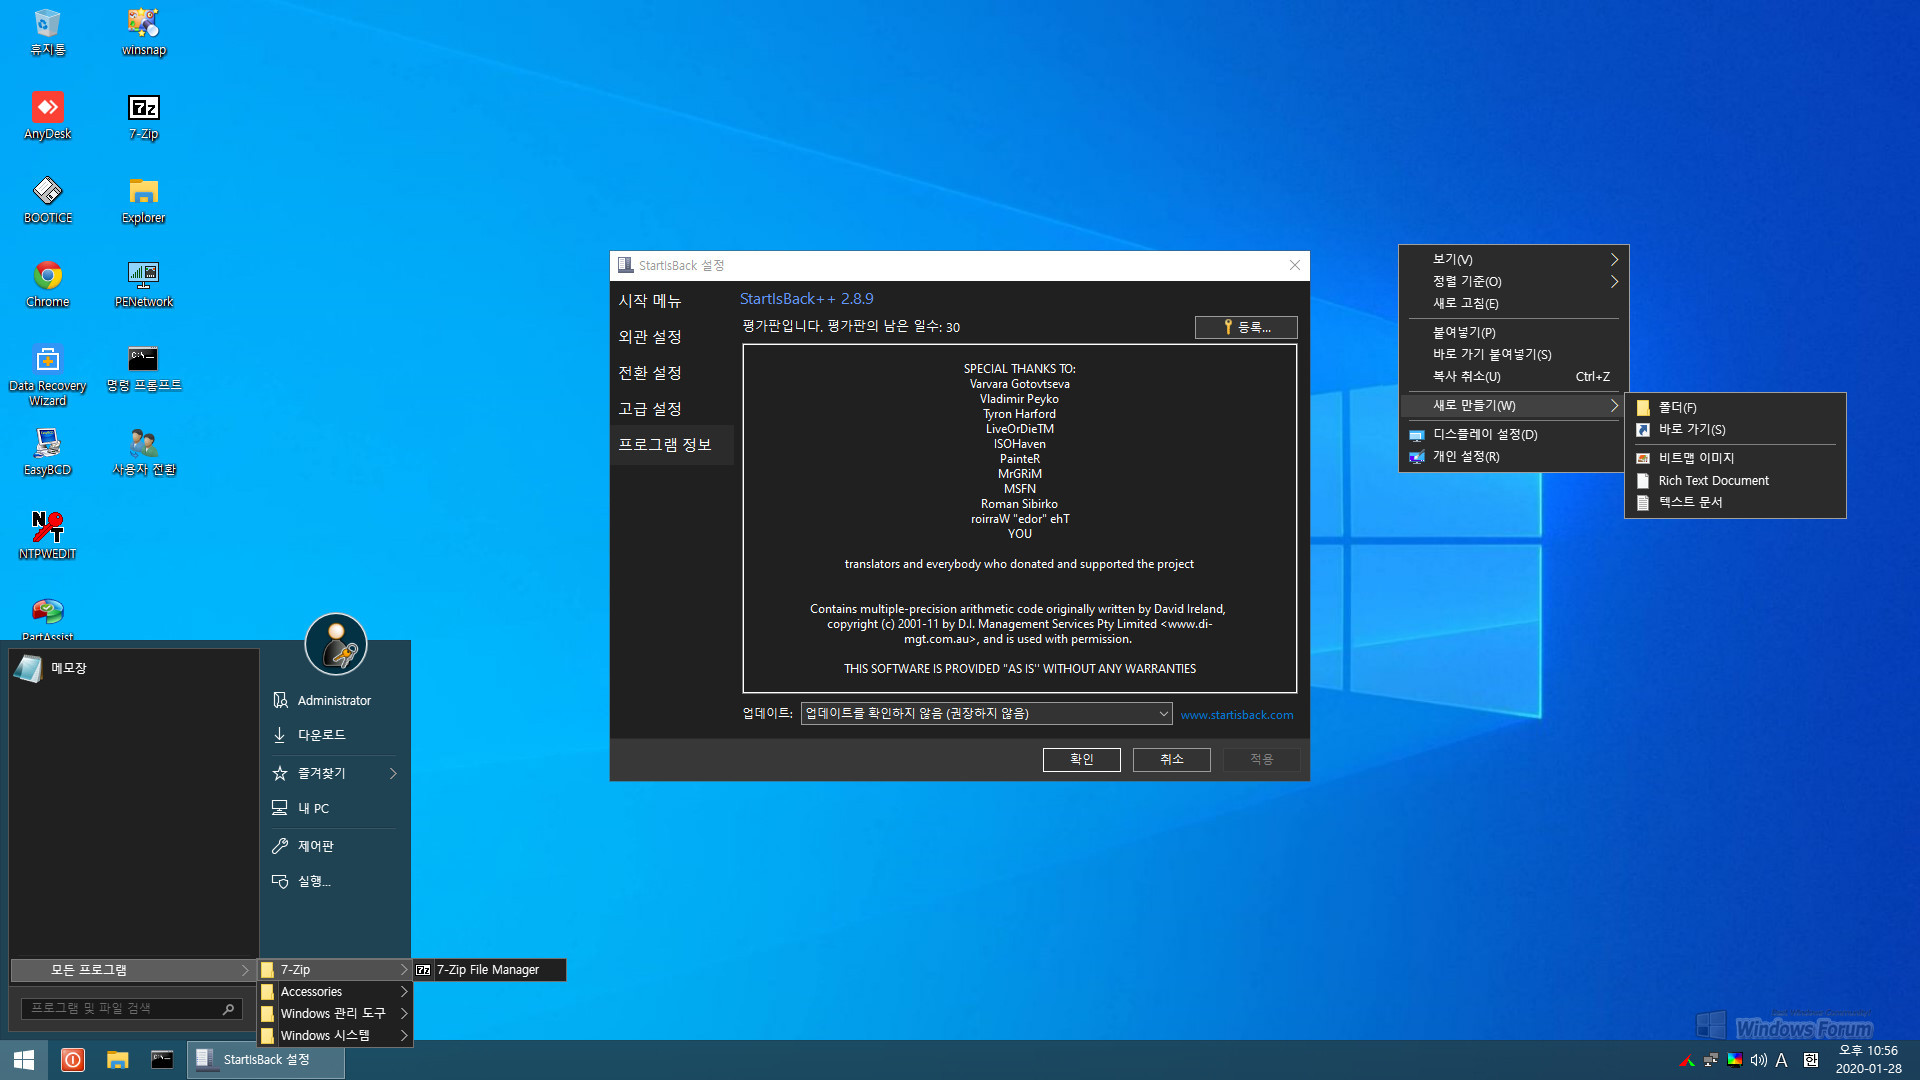Click the red power icon on the taskbar

coord(73,1060)
